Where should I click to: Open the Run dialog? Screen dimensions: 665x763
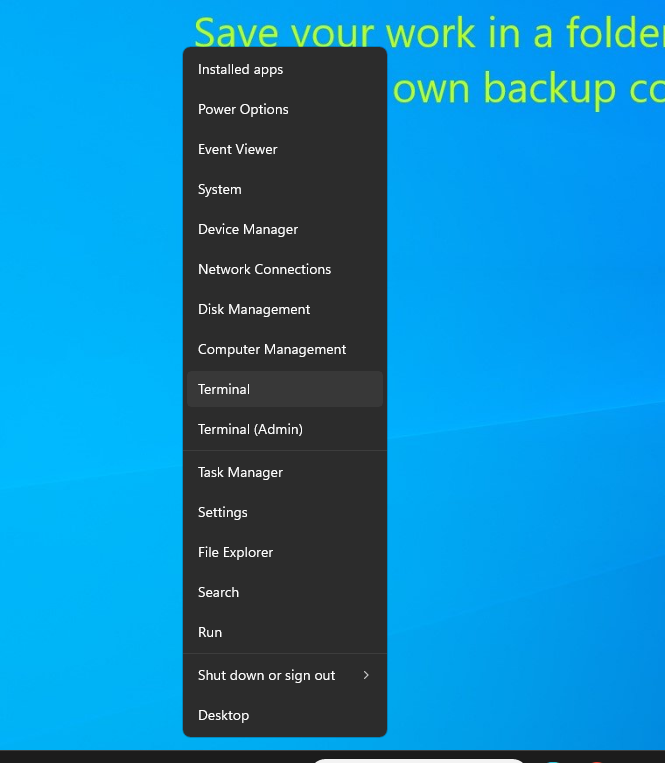click(210, 632)
